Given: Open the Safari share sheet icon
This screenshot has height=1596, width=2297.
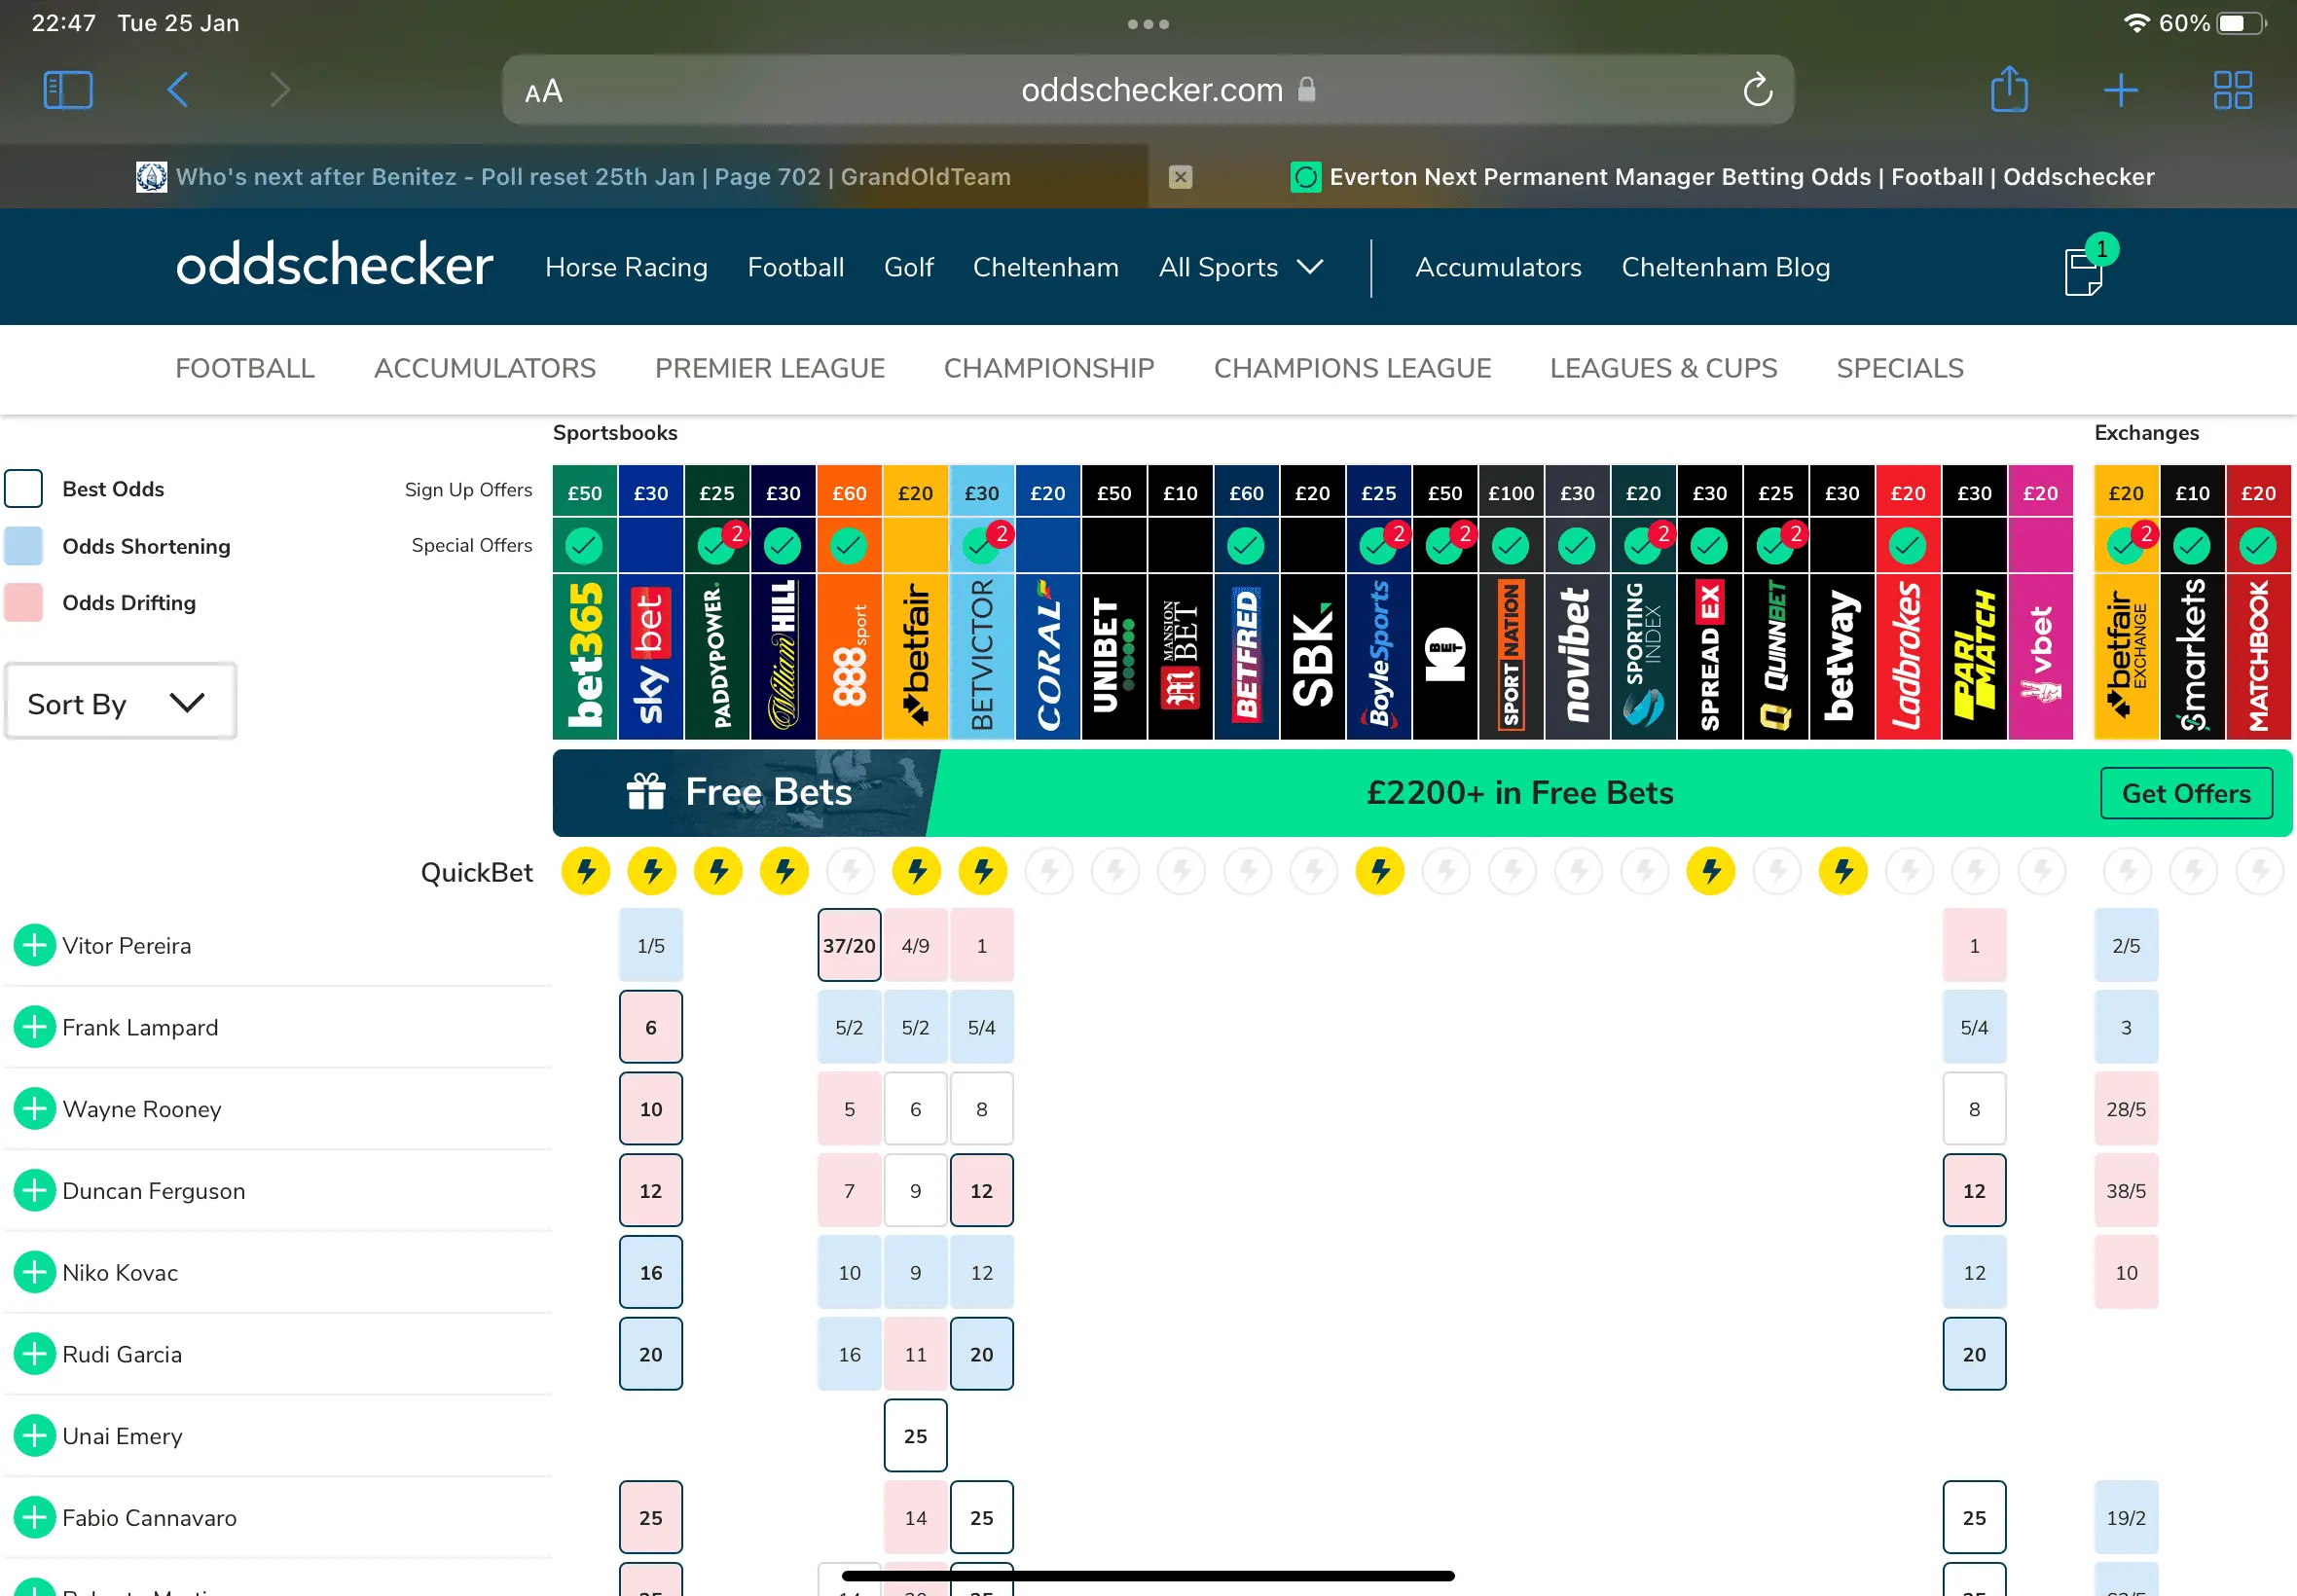Looking at the screenshot, I should 2009,89.
